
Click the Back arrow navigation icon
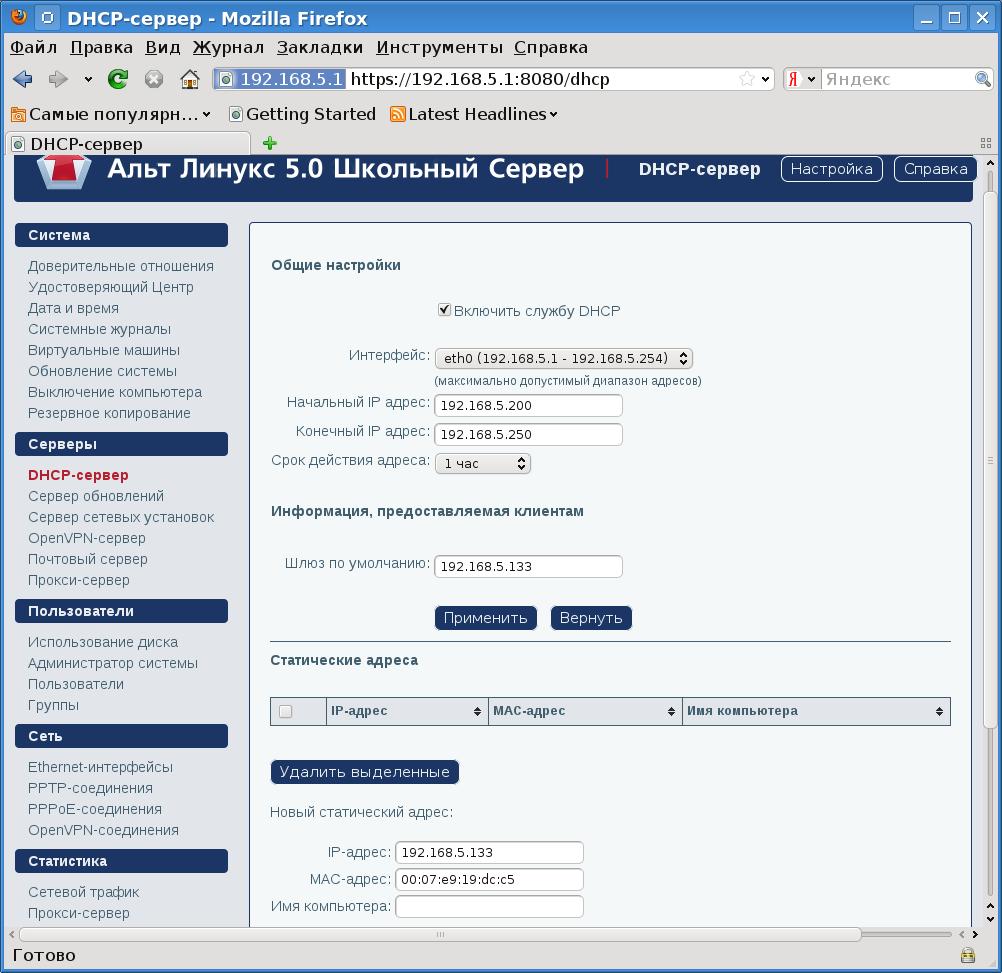point(23,79)
